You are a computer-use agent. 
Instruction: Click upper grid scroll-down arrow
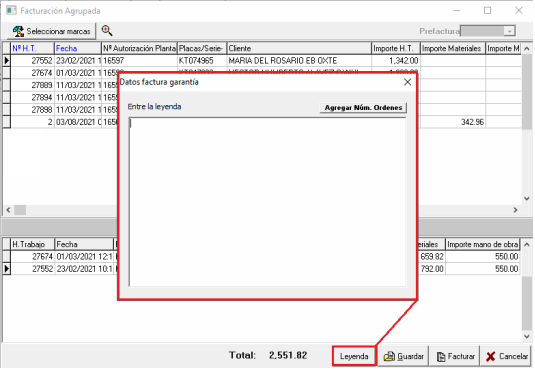[526, 199]
